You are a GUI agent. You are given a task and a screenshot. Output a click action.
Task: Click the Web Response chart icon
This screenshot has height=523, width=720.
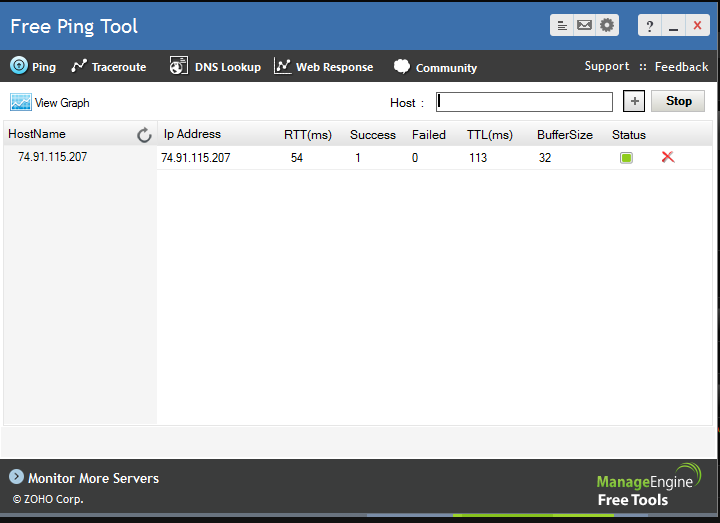click(x=283, y=66)
